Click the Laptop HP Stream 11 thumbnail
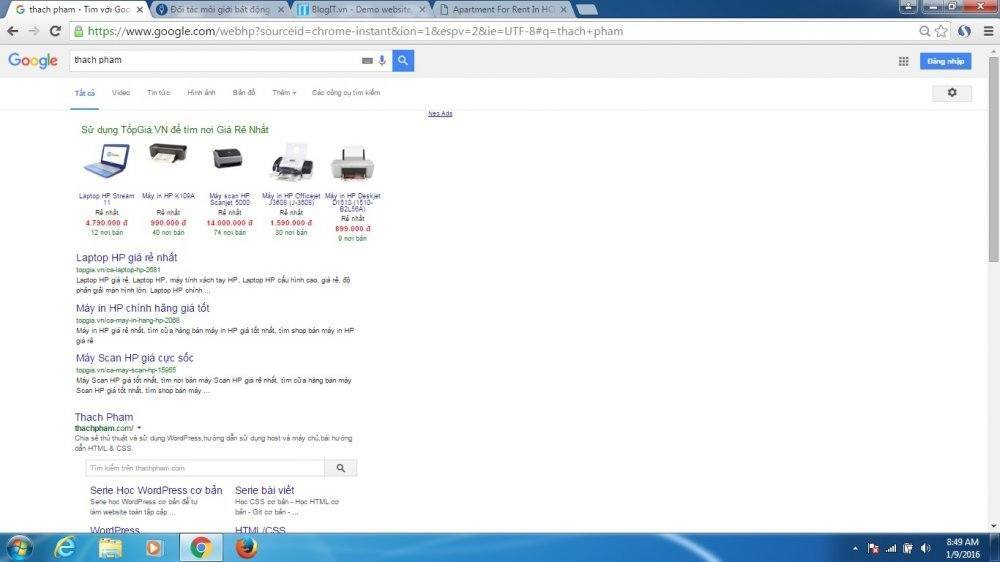Screen dimensions: 1000x562 tap(107, 161)
